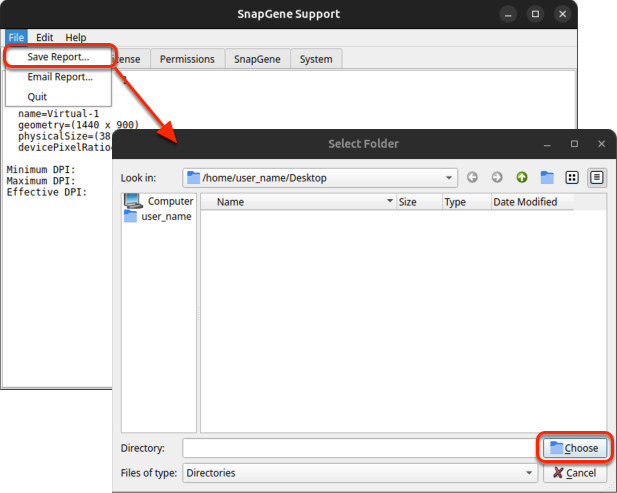This screenshot has height=493, width=617.
Task: Open the Edit menu
Action: pyautogui.click(x=44, y=37)
